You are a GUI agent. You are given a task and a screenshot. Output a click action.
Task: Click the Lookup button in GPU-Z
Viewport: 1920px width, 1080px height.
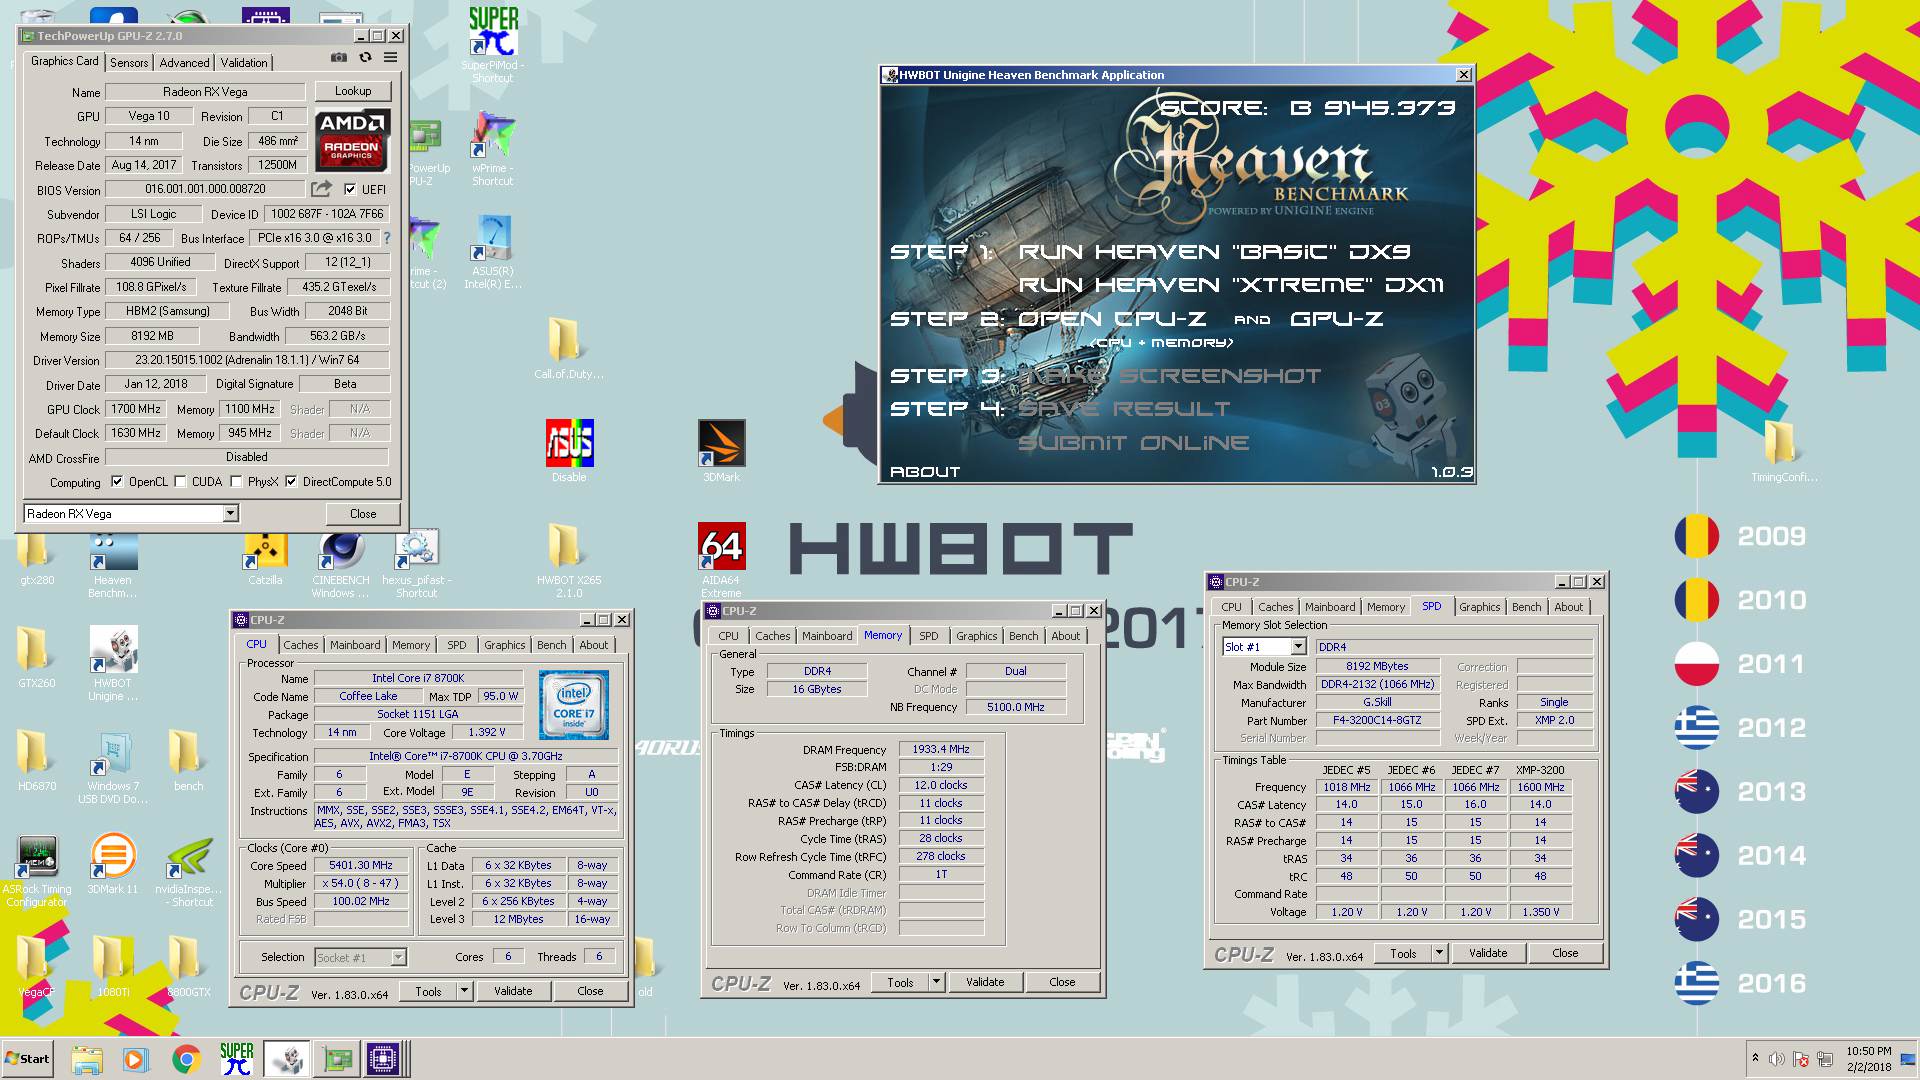point(353,91)
